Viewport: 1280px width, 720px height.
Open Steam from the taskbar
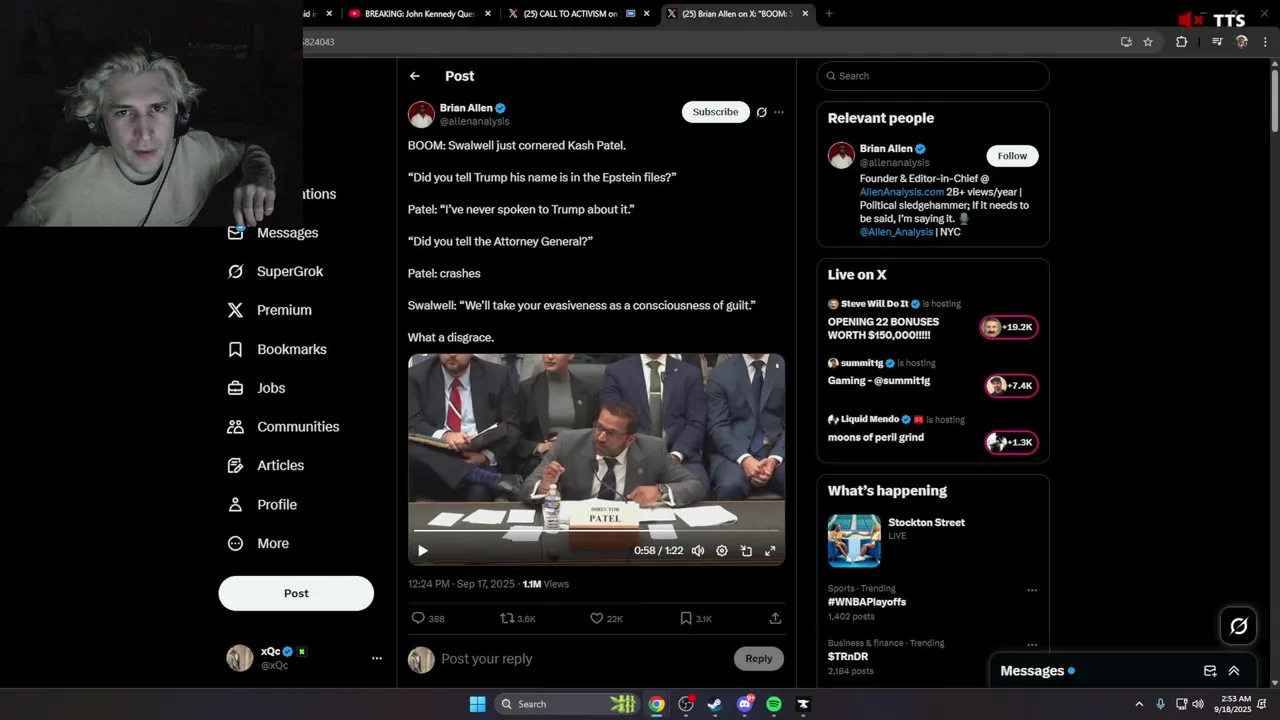715,704
